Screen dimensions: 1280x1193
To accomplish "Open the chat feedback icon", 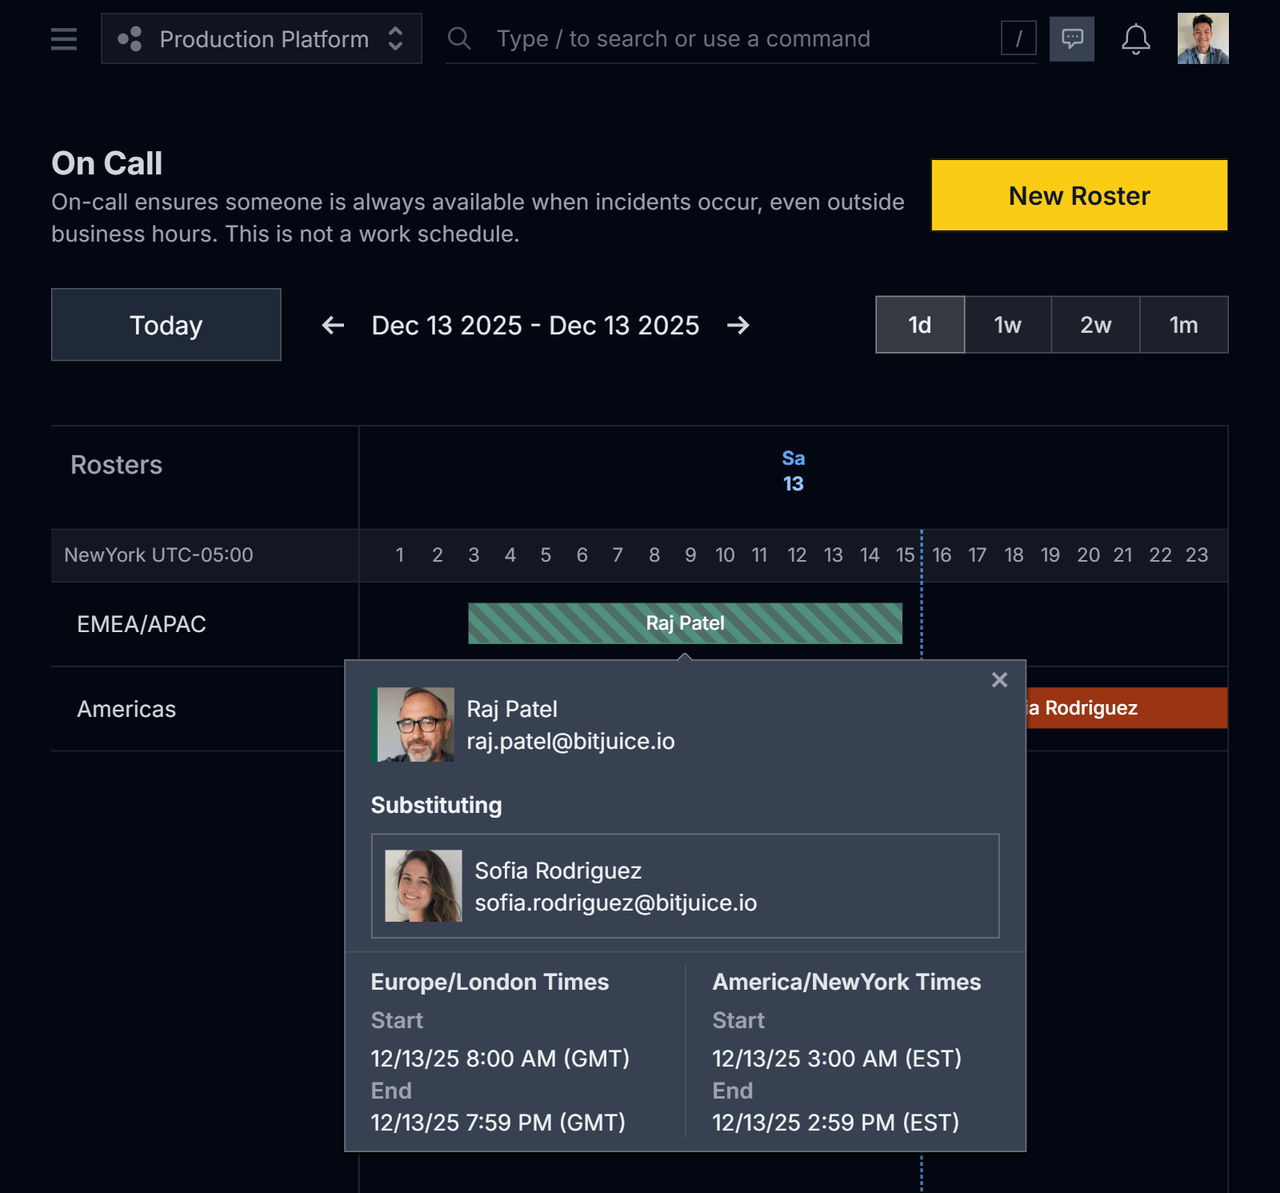I will 1071,39.
